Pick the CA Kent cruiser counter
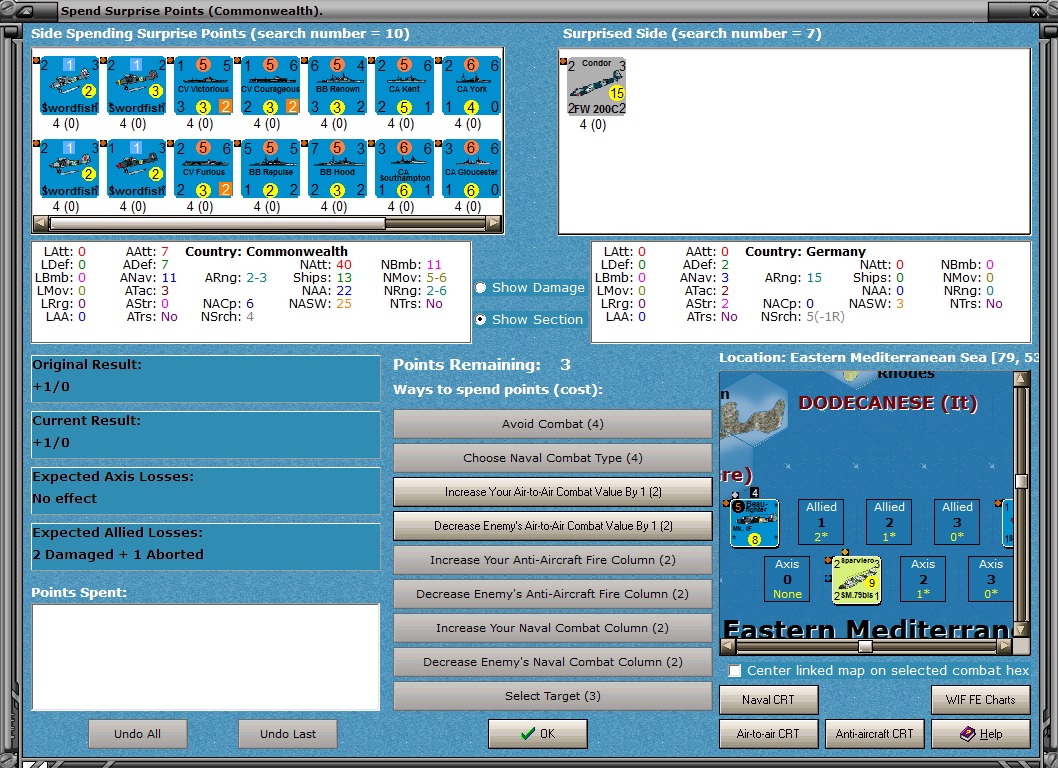Screen dimensions: 1058x768 404,86
